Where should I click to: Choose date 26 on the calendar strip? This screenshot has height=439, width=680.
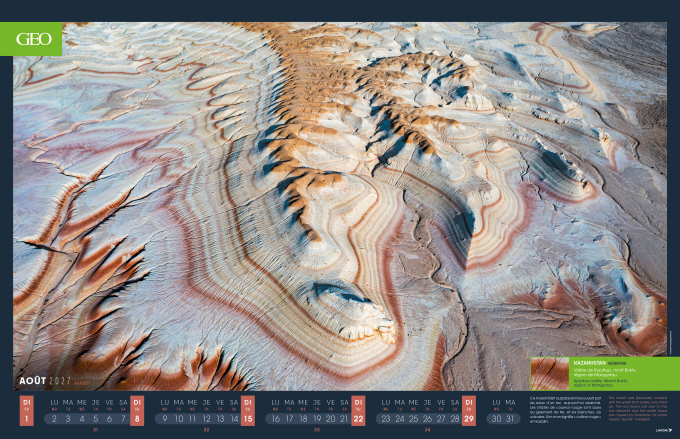point(427,418)
